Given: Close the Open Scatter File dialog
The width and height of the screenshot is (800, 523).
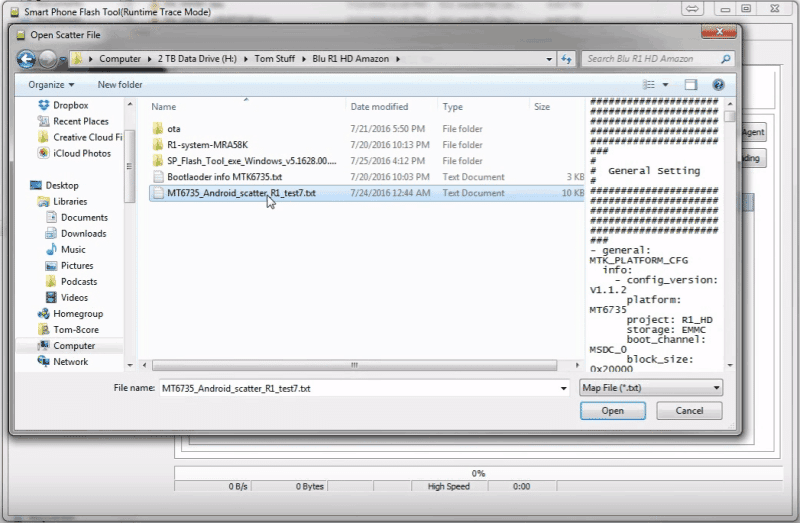Looking at the screenshot, I should click(x=719, y=32).
